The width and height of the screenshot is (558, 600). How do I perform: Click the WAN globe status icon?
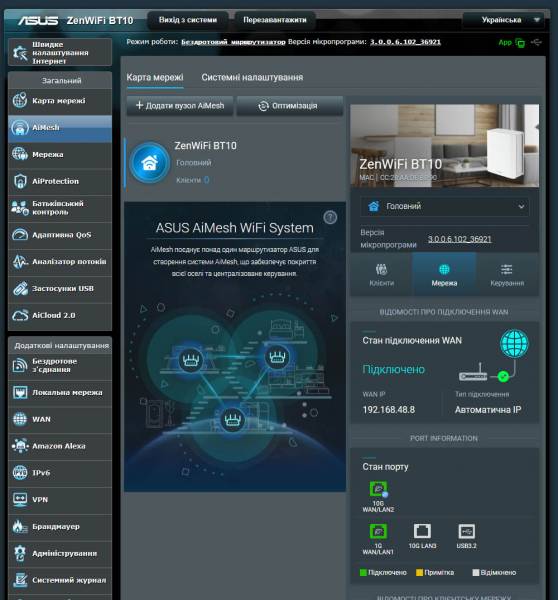514,344
